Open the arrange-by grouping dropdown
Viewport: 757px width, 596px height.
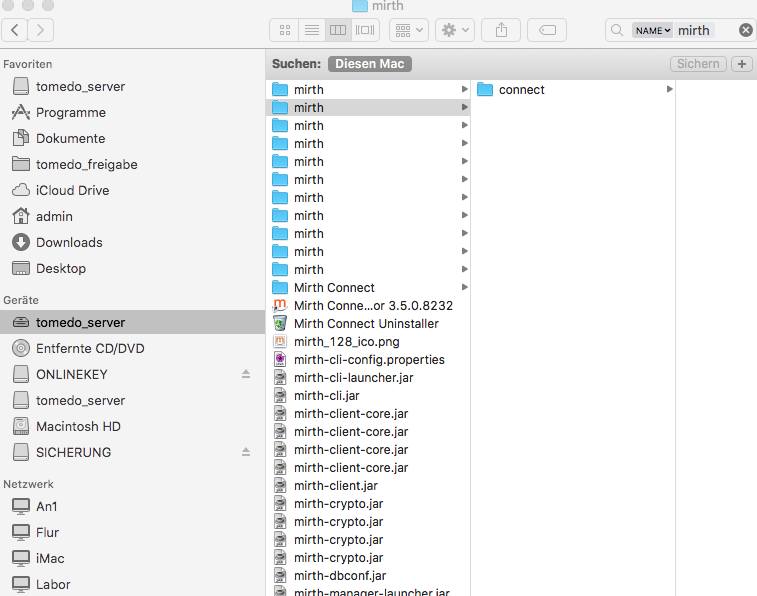[409, 30]
